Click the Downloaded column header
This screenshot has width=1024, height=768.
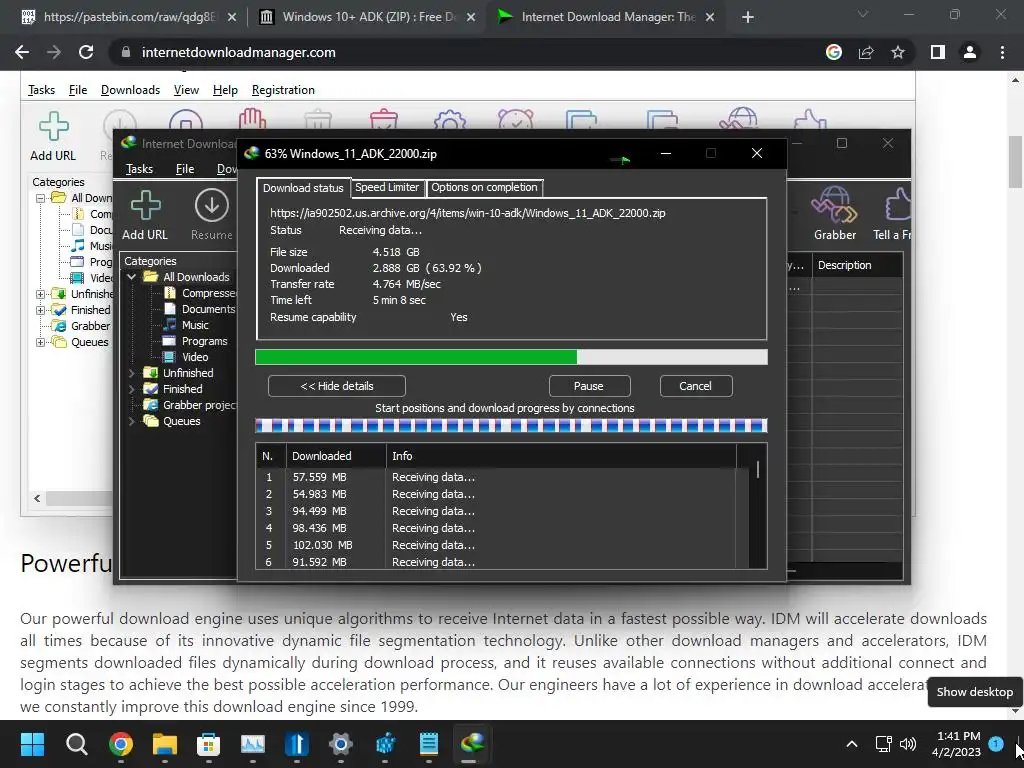point(336,456)
